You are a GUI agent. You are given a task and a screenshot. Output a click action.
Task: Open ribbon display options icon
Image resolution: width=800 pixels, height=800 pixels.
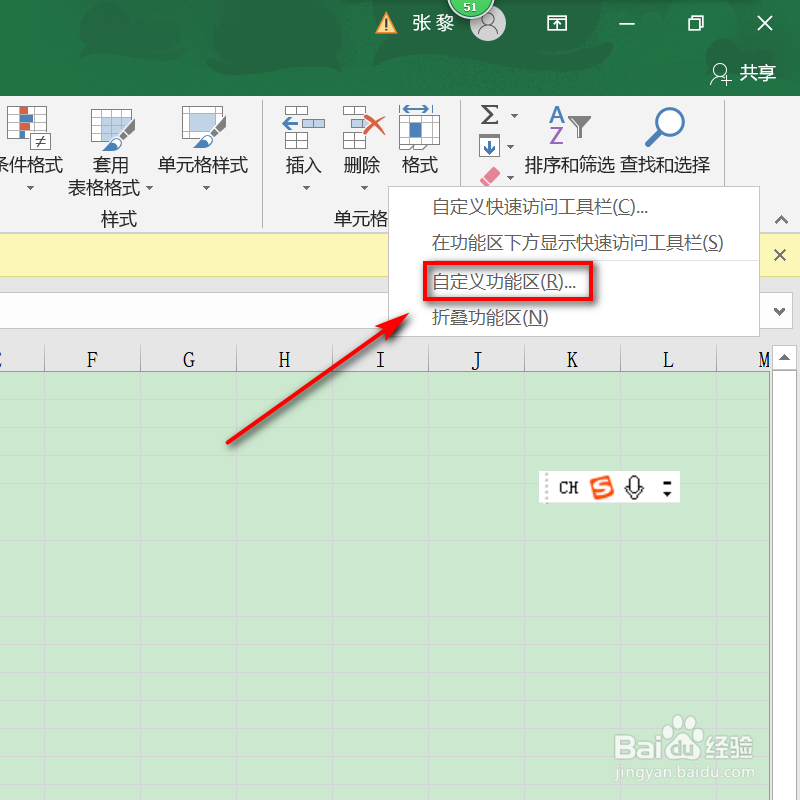coord(557,23)
